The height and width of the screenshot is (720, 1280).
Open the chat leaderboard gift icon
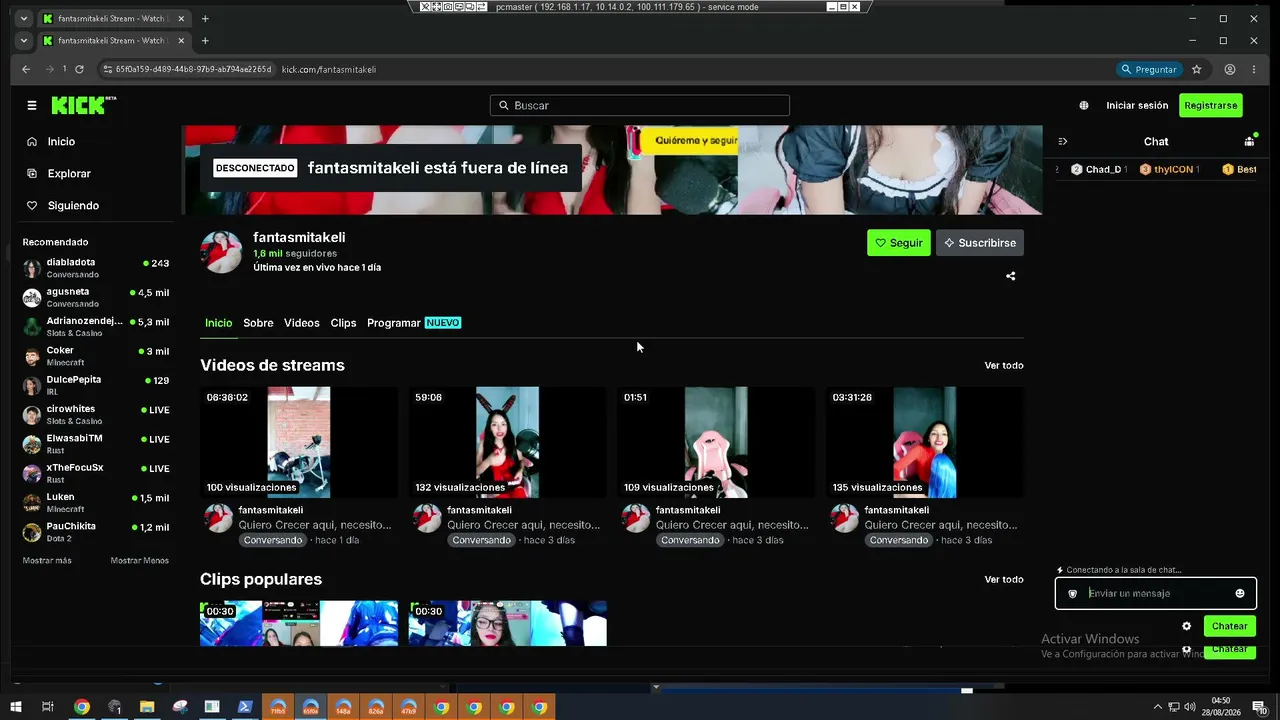(x=1249, y=142)
